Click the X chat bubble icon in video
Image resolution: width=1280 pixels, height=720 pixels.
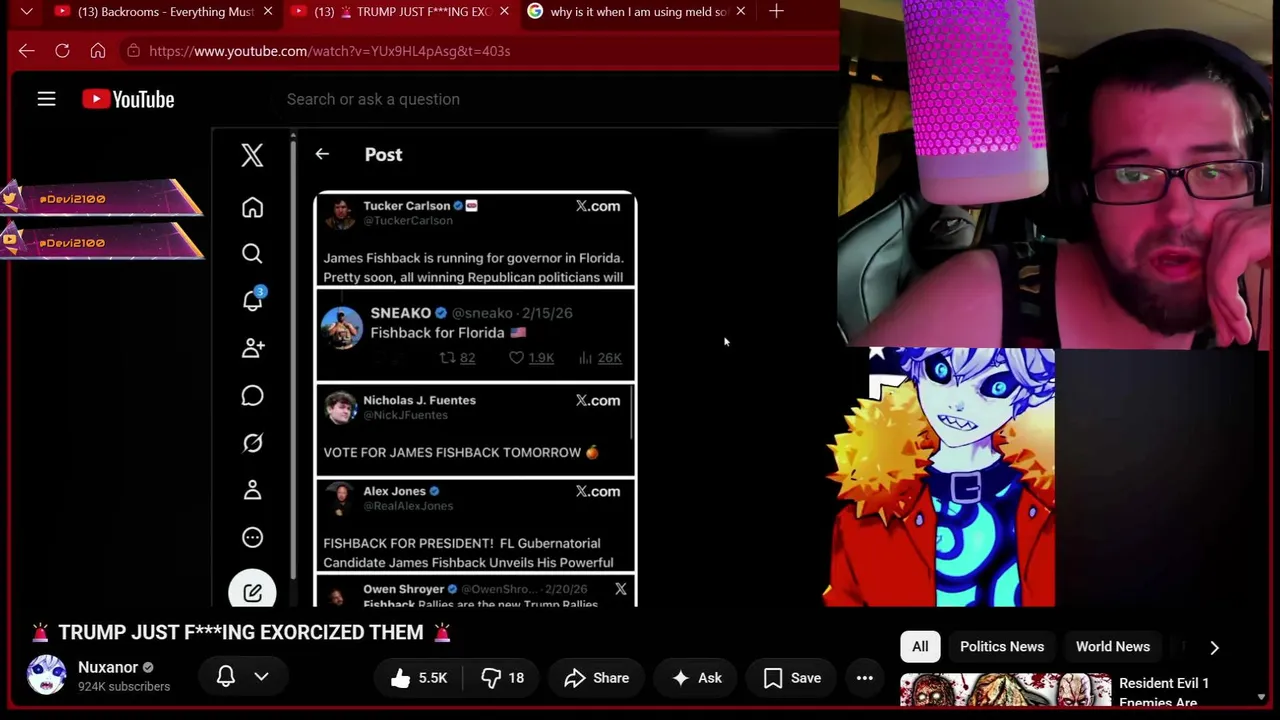(252, 396)
